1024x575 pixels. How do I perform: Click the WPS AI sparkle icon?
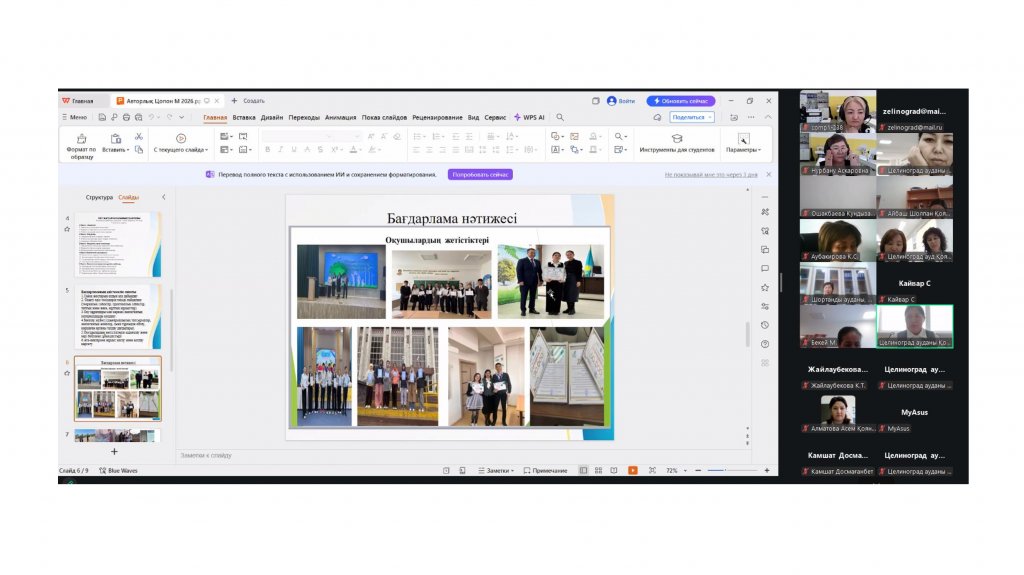point(517,117)
